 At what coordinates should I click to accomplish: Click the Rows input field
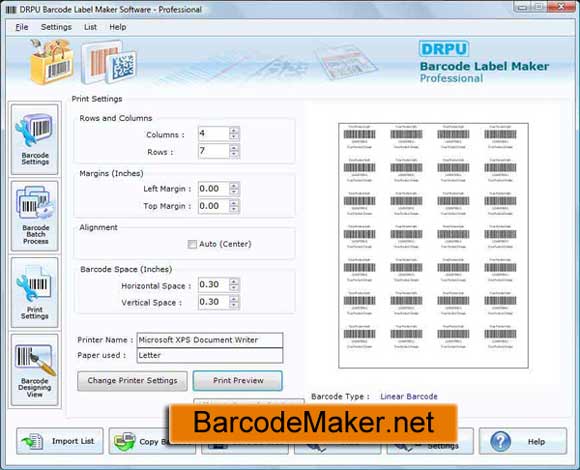(214, 151)
